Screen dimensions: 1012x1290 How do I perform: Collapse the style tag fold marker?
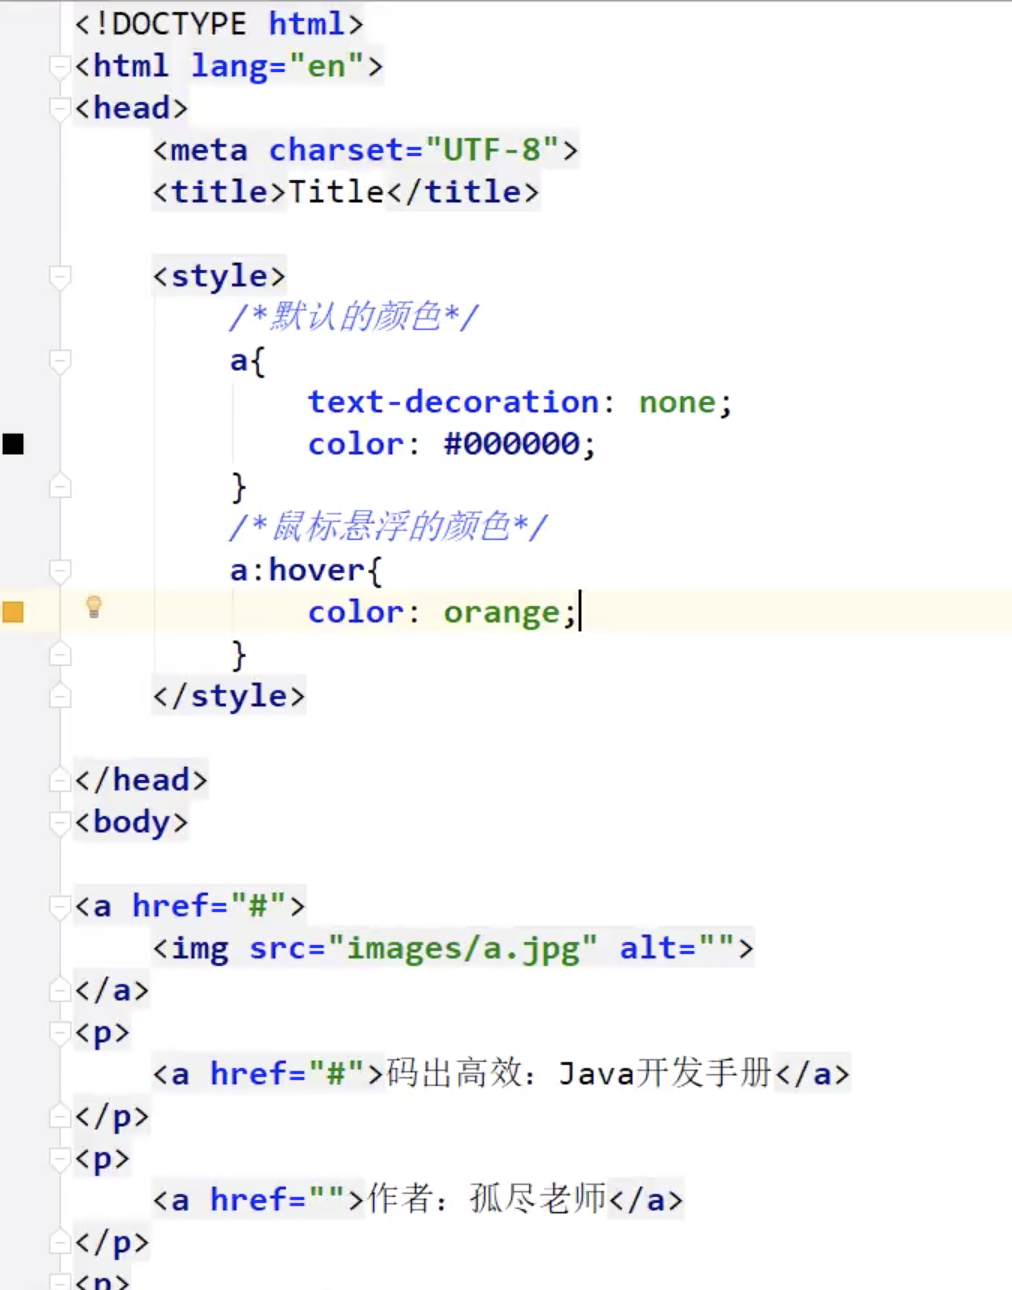60,276
